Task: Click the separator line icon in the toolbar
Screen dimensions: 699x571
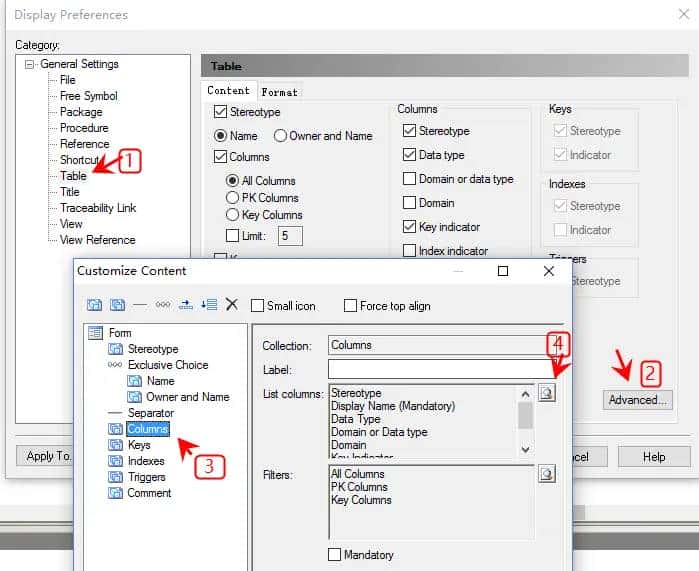Action: pyautogui.click(x=140, y=305)
